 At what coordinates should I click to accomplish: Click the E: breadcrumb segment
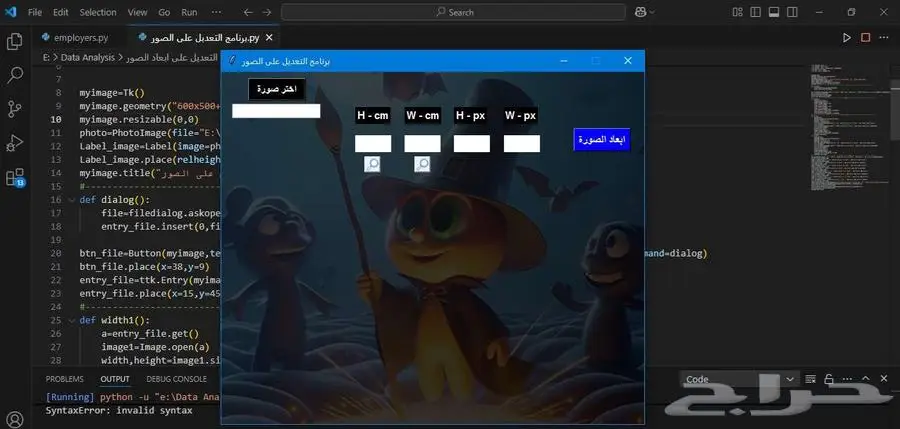click(46, 57)
